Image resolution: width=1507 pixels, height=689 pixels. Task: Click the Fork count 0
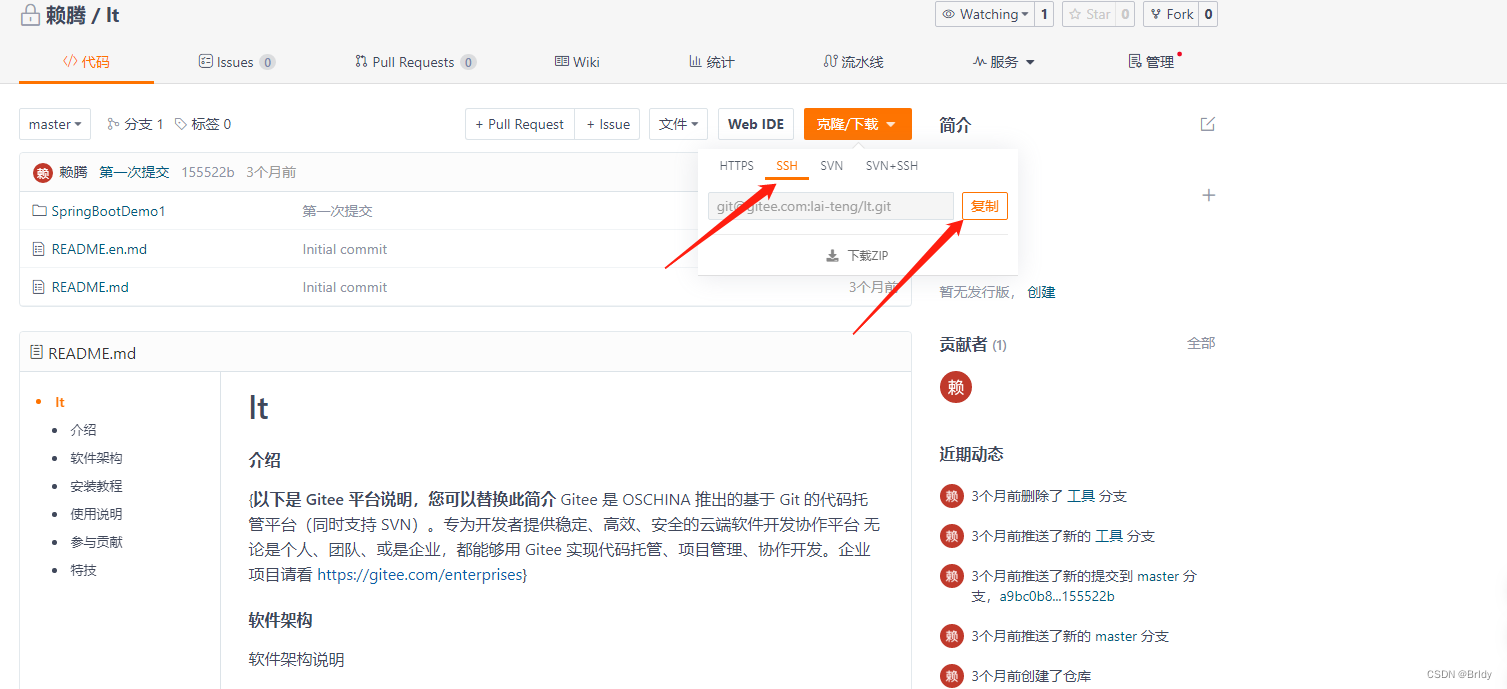[1208, 14]
